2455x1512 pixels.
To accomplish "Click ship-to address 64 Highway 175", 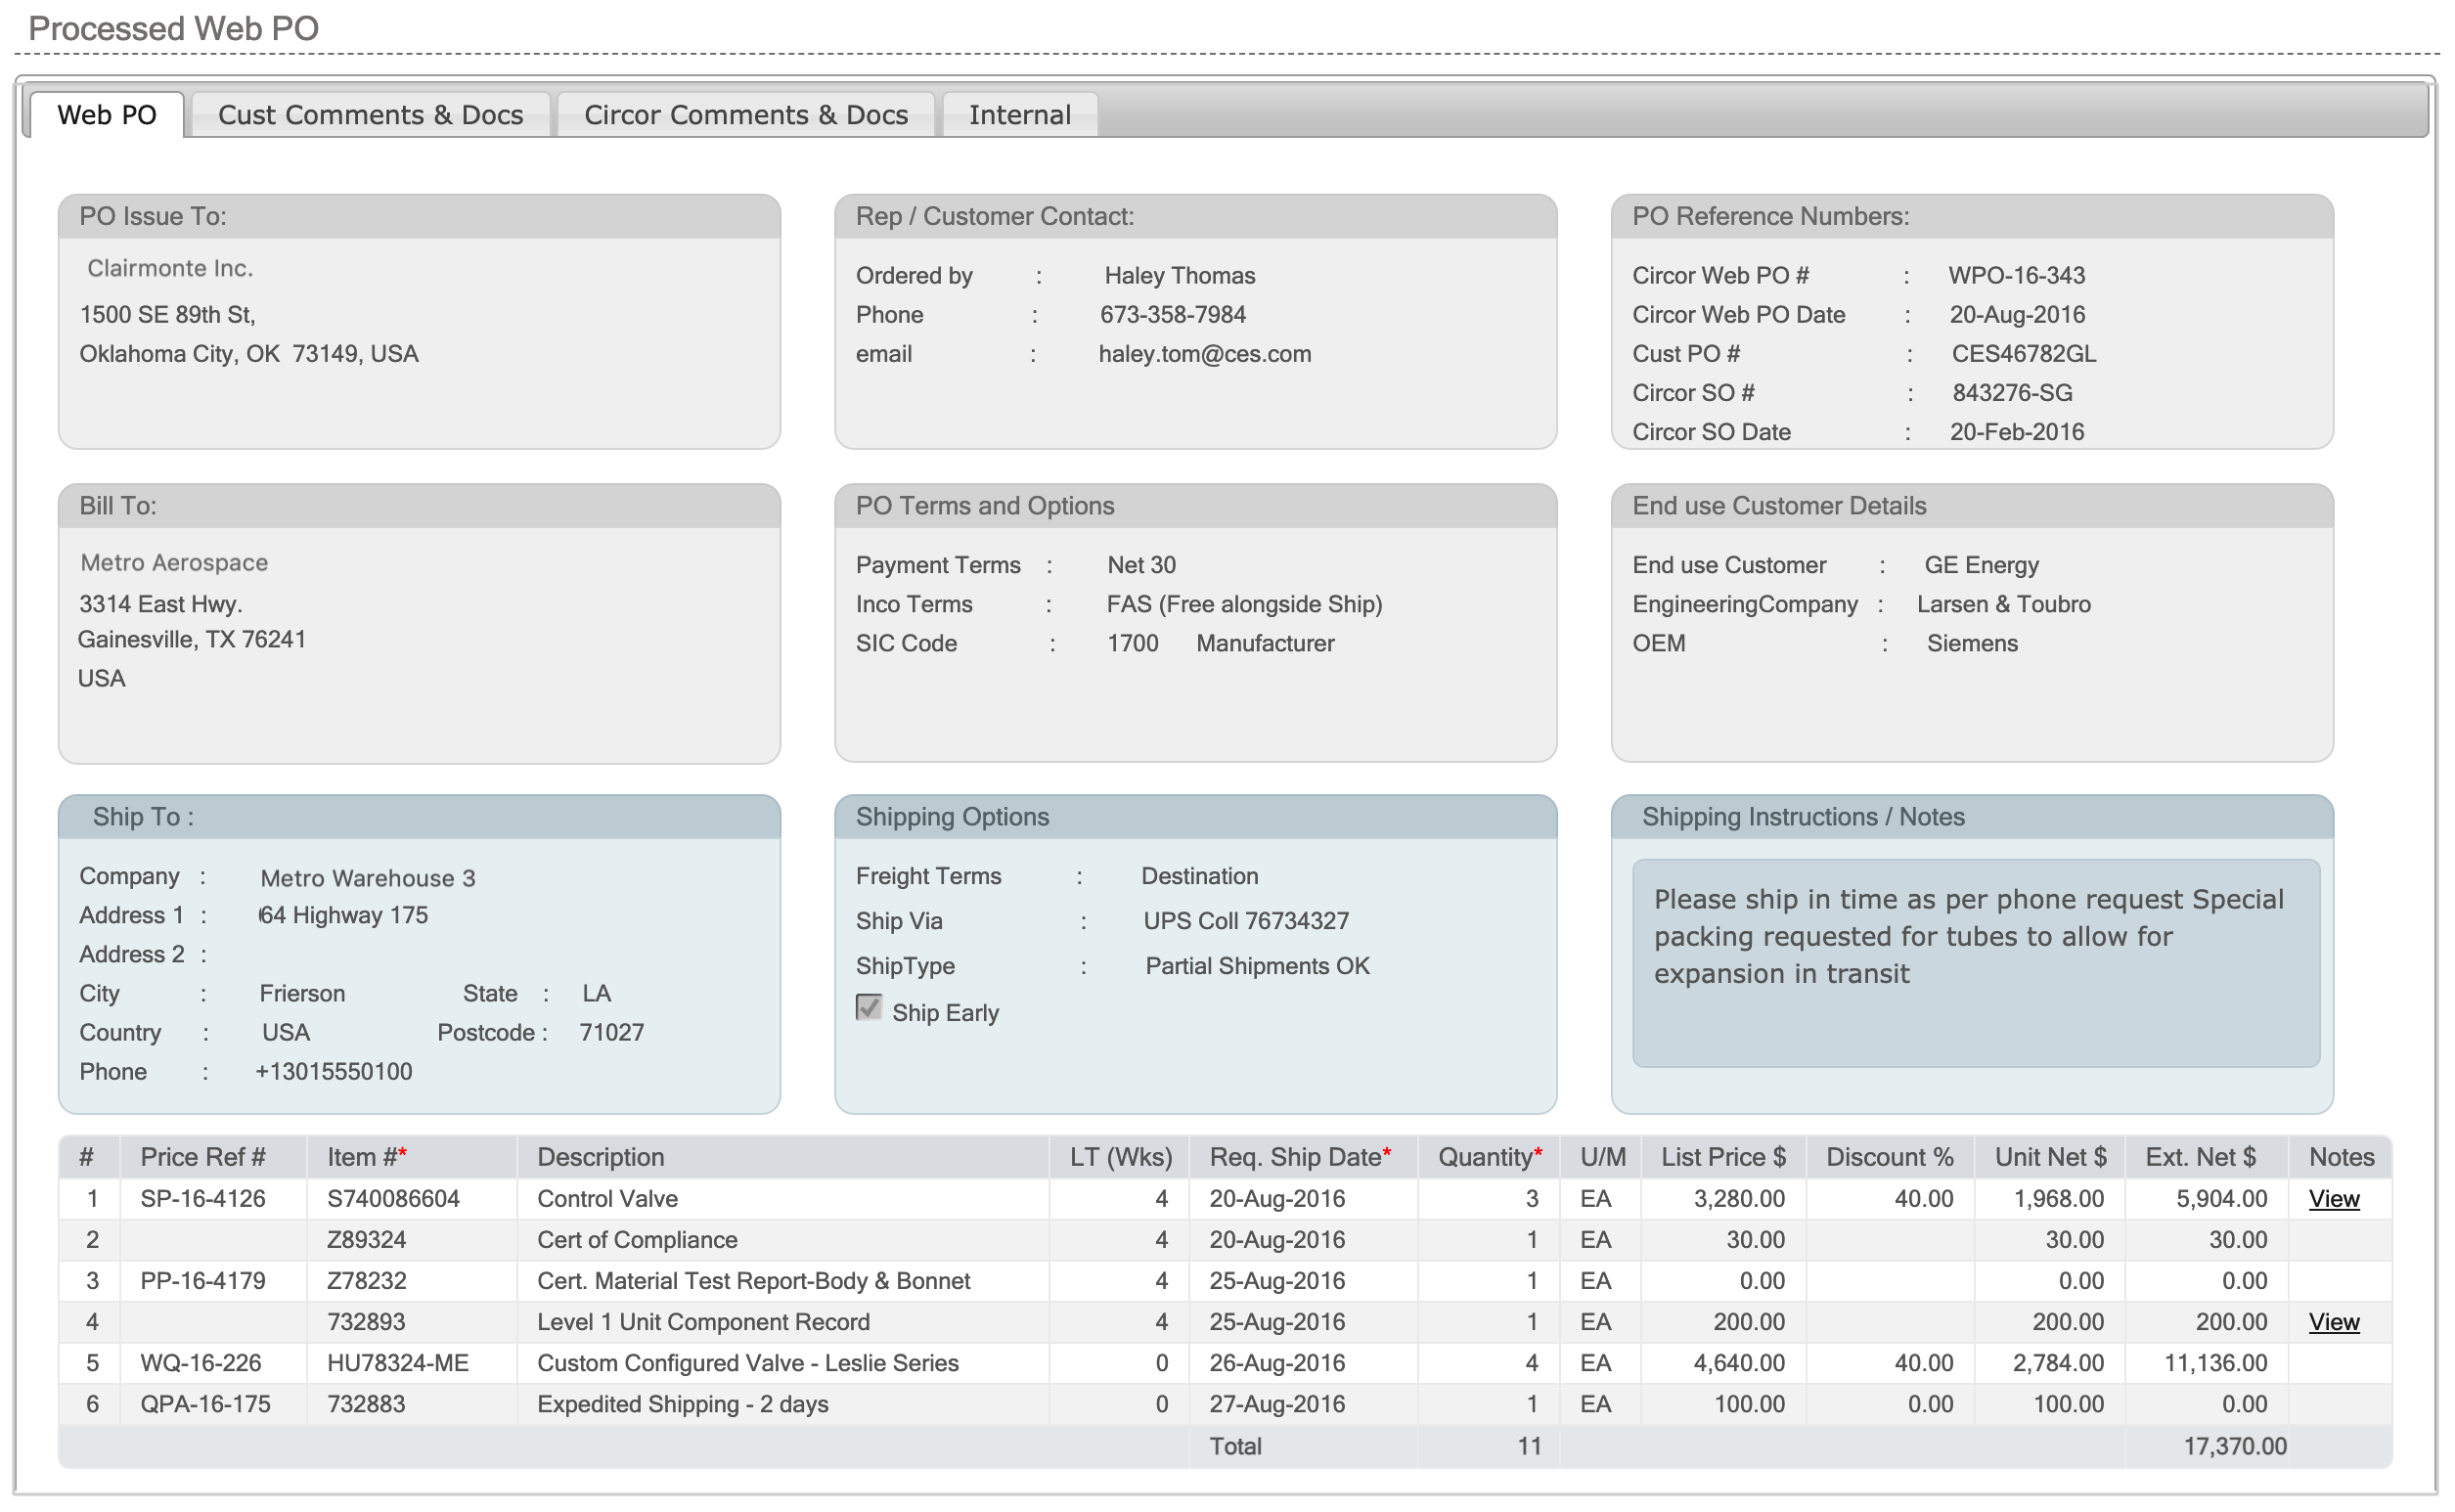I will (x=343, y=915).
